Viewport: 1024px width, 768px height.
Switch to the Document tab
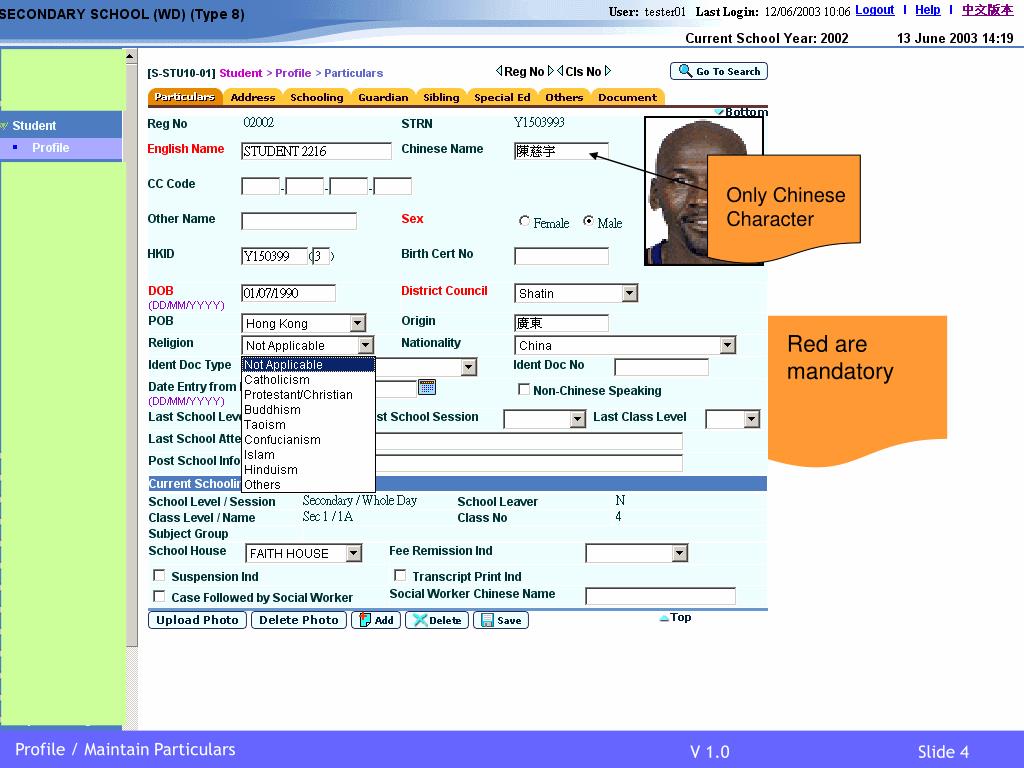pyautogui.click(x=628, y=97)
